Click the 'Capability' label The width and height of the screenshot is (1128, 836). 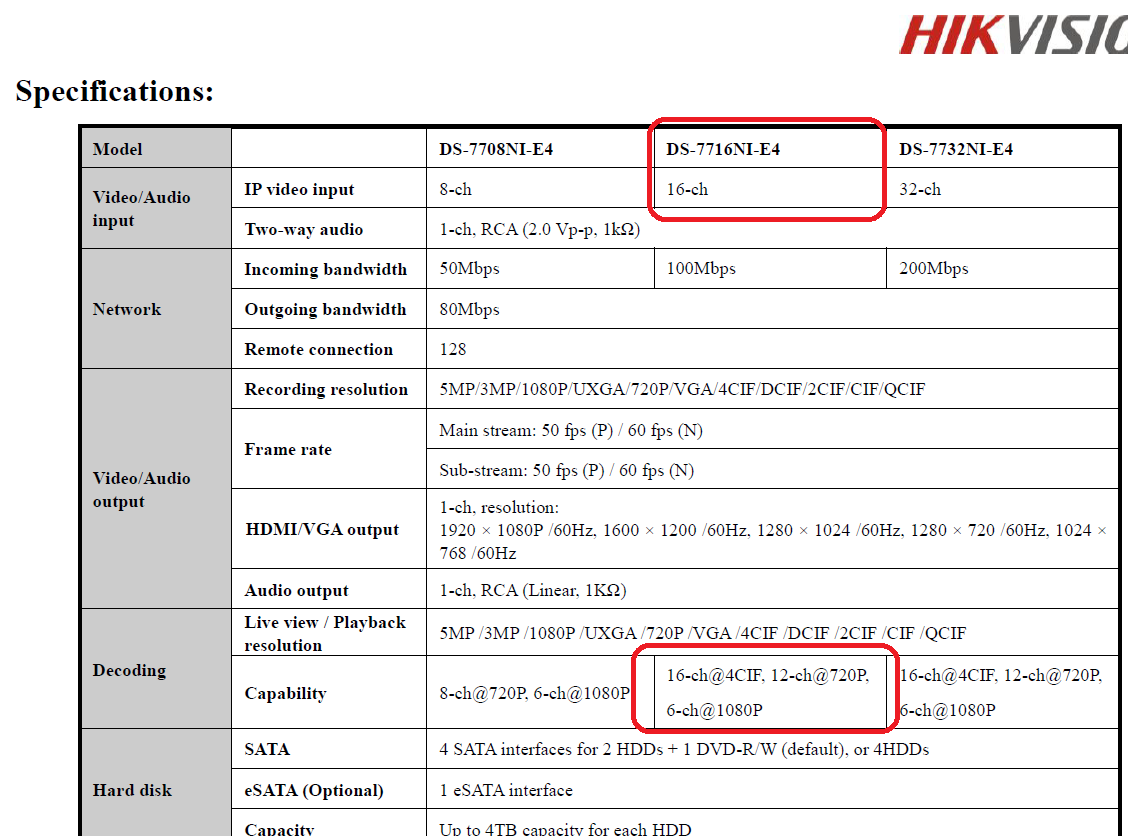tap(285, 694)
